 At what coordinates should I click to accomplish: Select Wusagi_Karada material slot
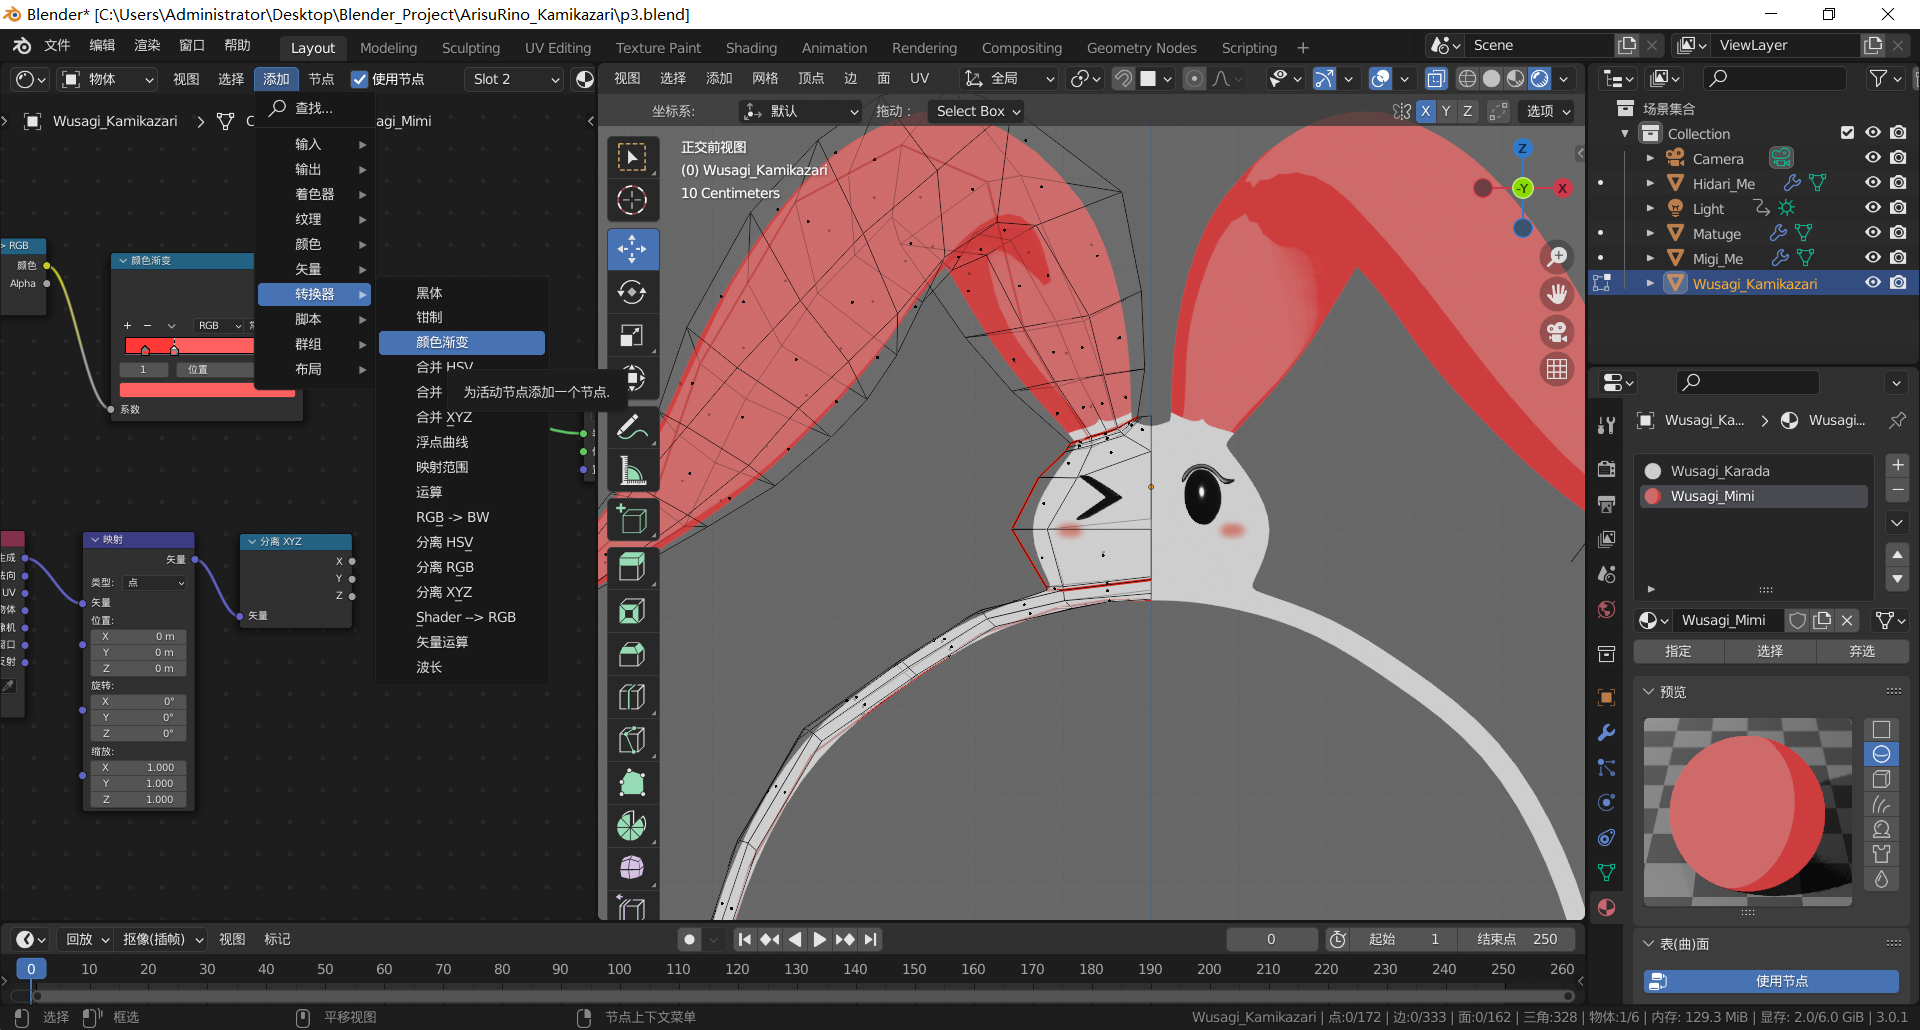click(1753, 471)
